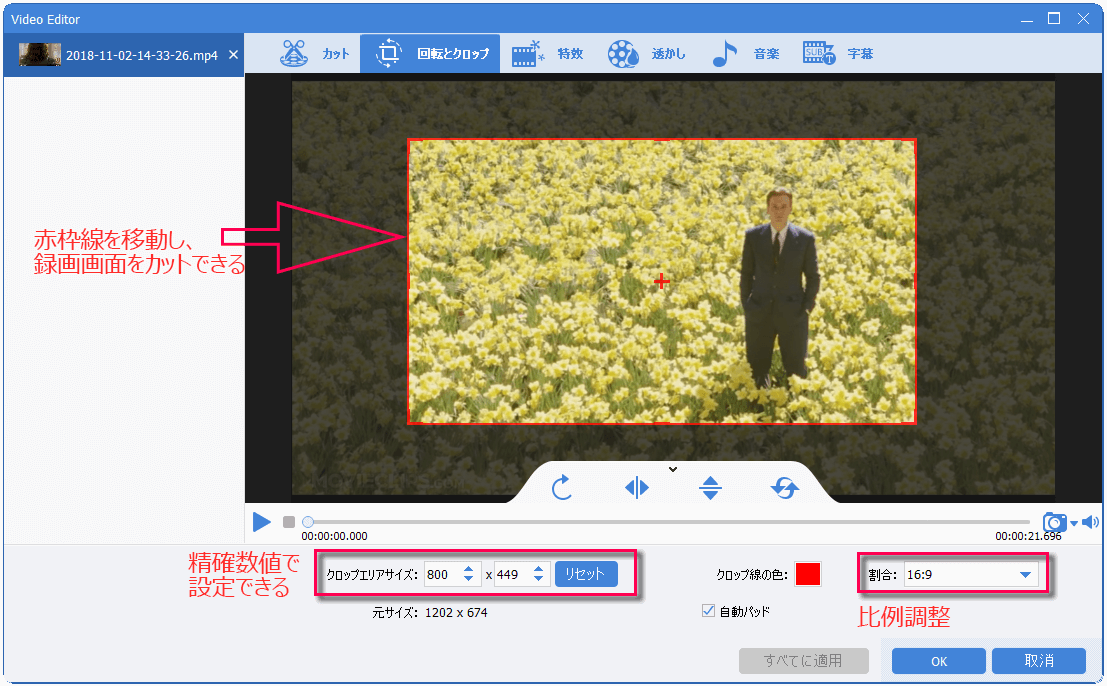The image size is (1107, 686).
Task: Increase the crop width value
Action: (469, 569)
